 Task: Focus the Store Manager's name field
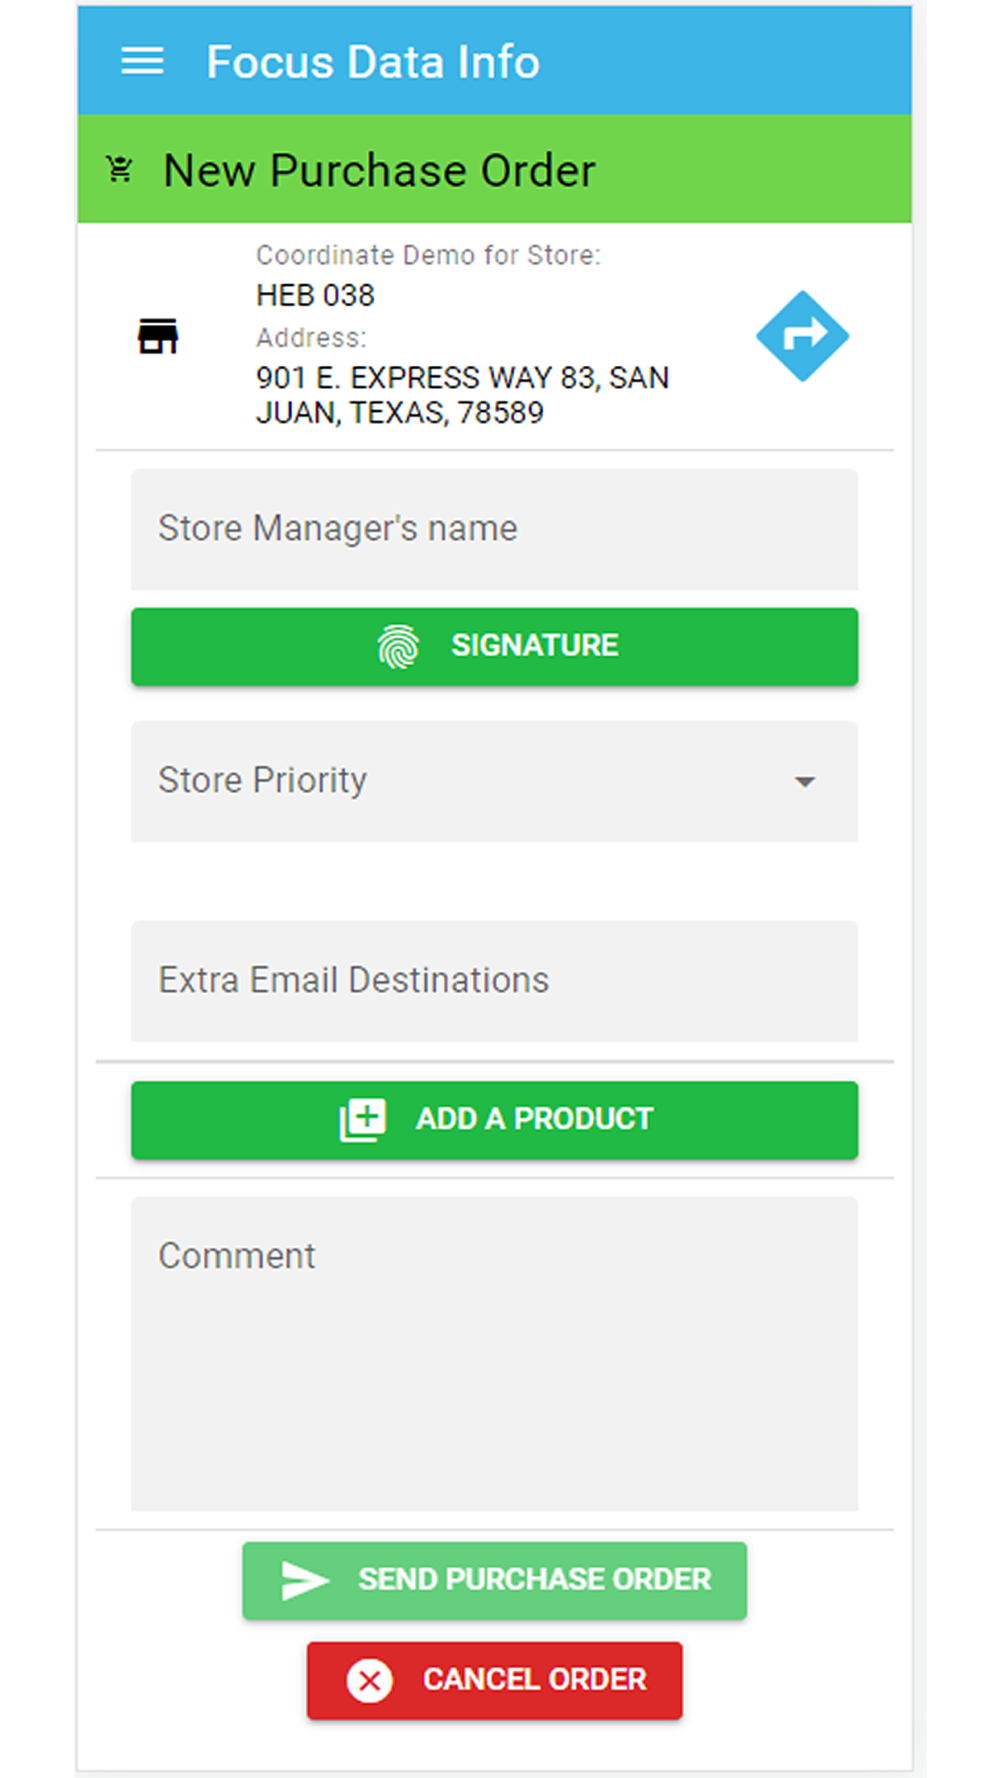[x=494, y=529]
